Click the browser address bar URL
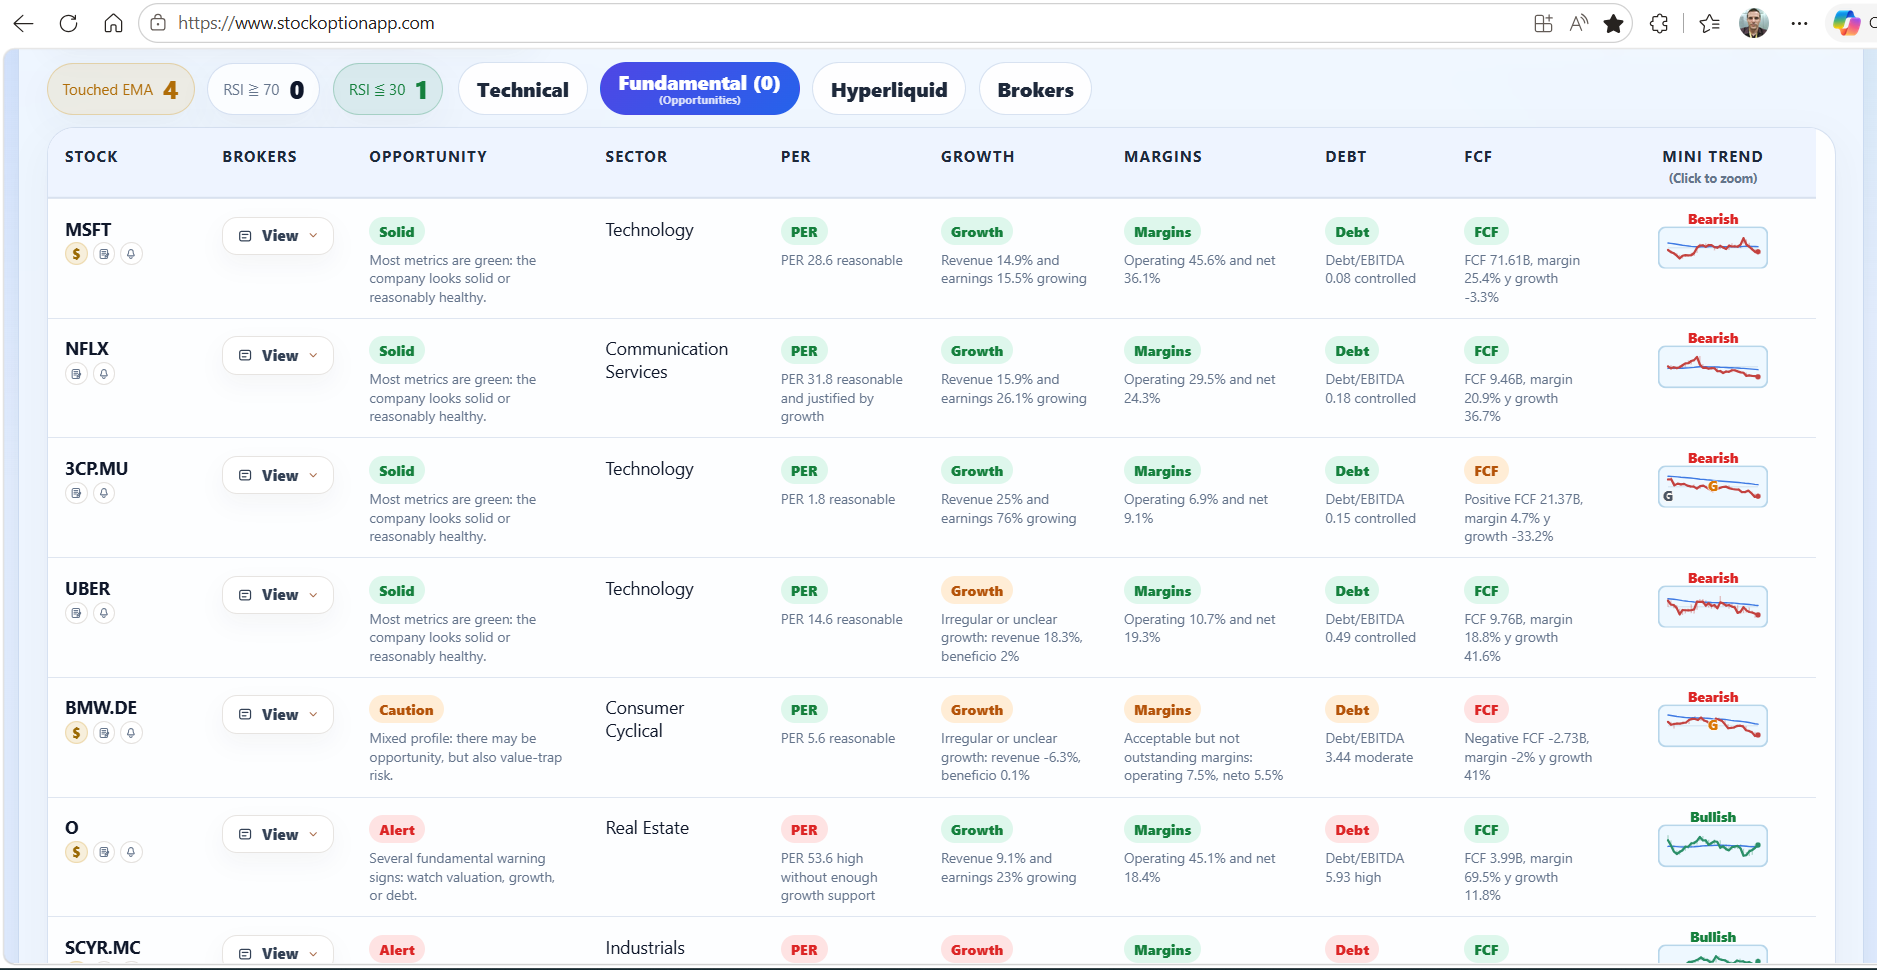The height and width of the screenshot is (970, 1877). pos(306,23)
